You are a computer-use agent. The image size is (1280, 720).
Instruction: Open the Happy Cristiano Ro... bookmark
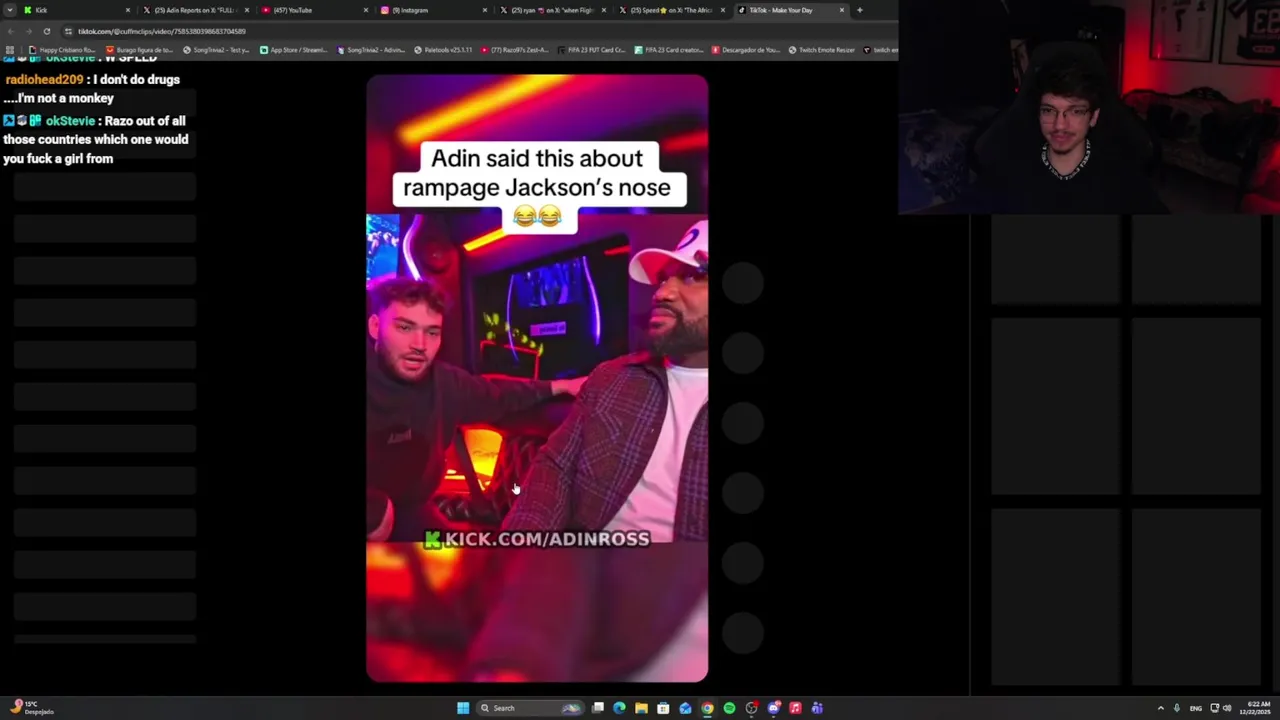point(62,50)
